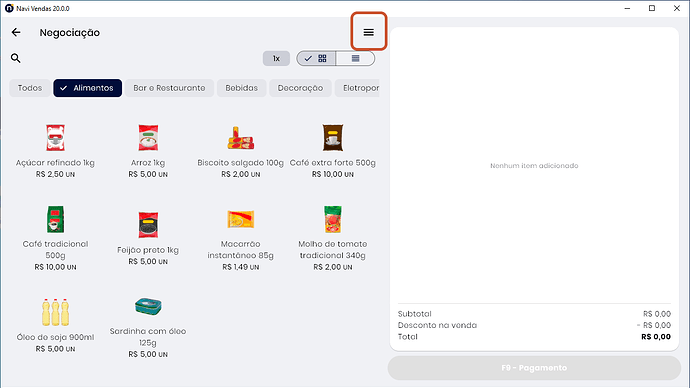Maximize the Navi Vendas window
The height and width of the screenshot is (388, 690).
click(x=652, y=8)
